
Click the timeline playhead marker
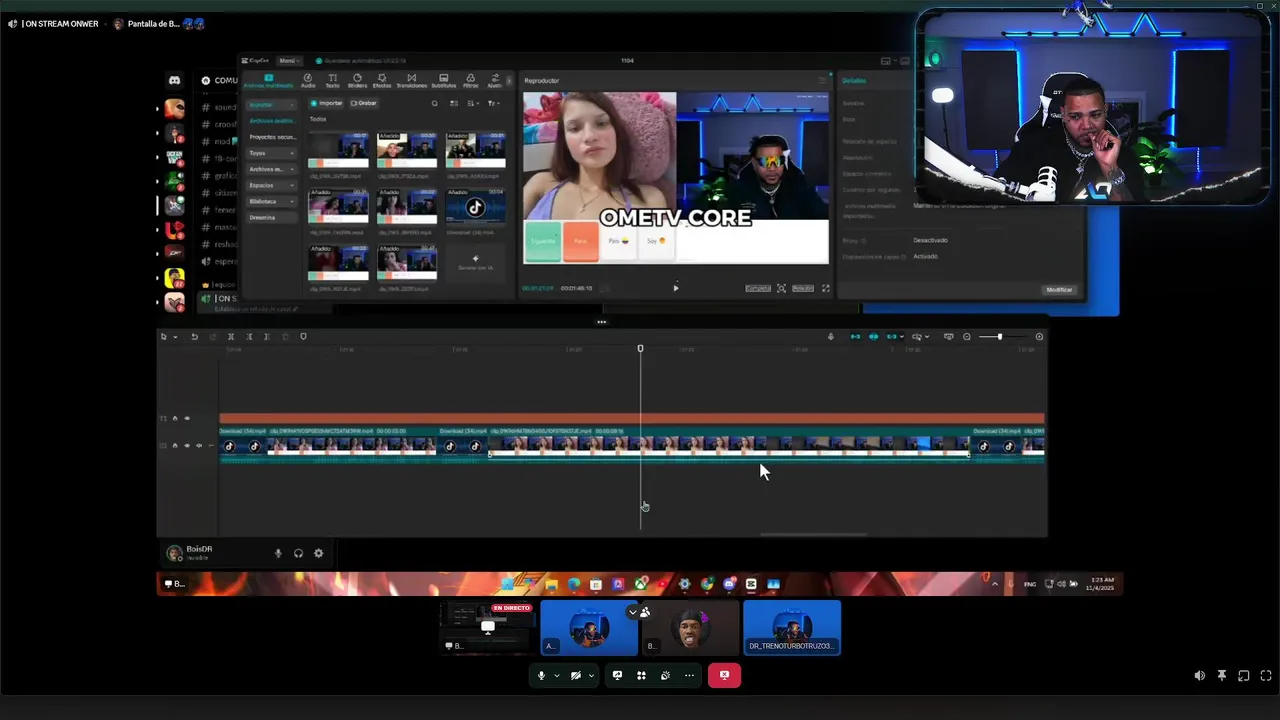point(640,348)
